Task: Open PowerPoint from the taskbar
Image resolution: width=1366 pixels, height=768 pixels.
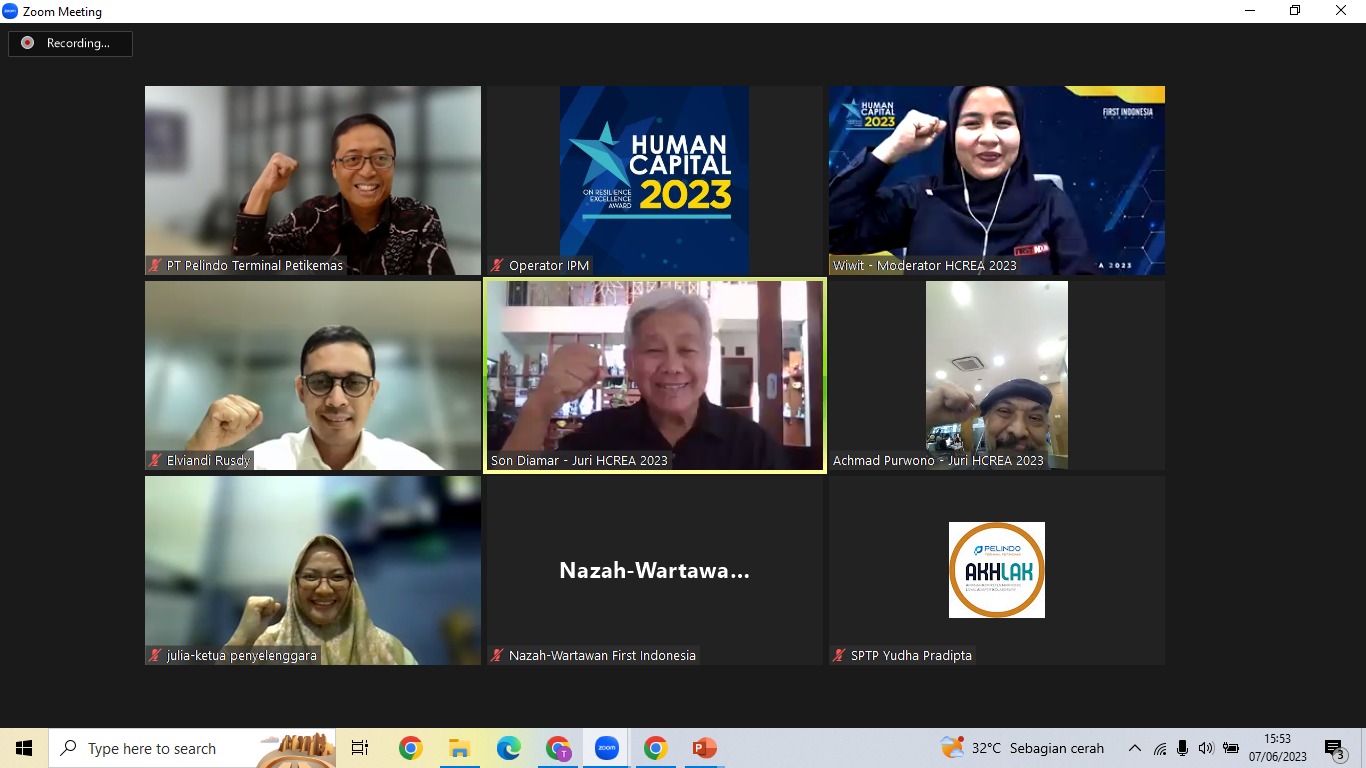Action: point(704,748)
